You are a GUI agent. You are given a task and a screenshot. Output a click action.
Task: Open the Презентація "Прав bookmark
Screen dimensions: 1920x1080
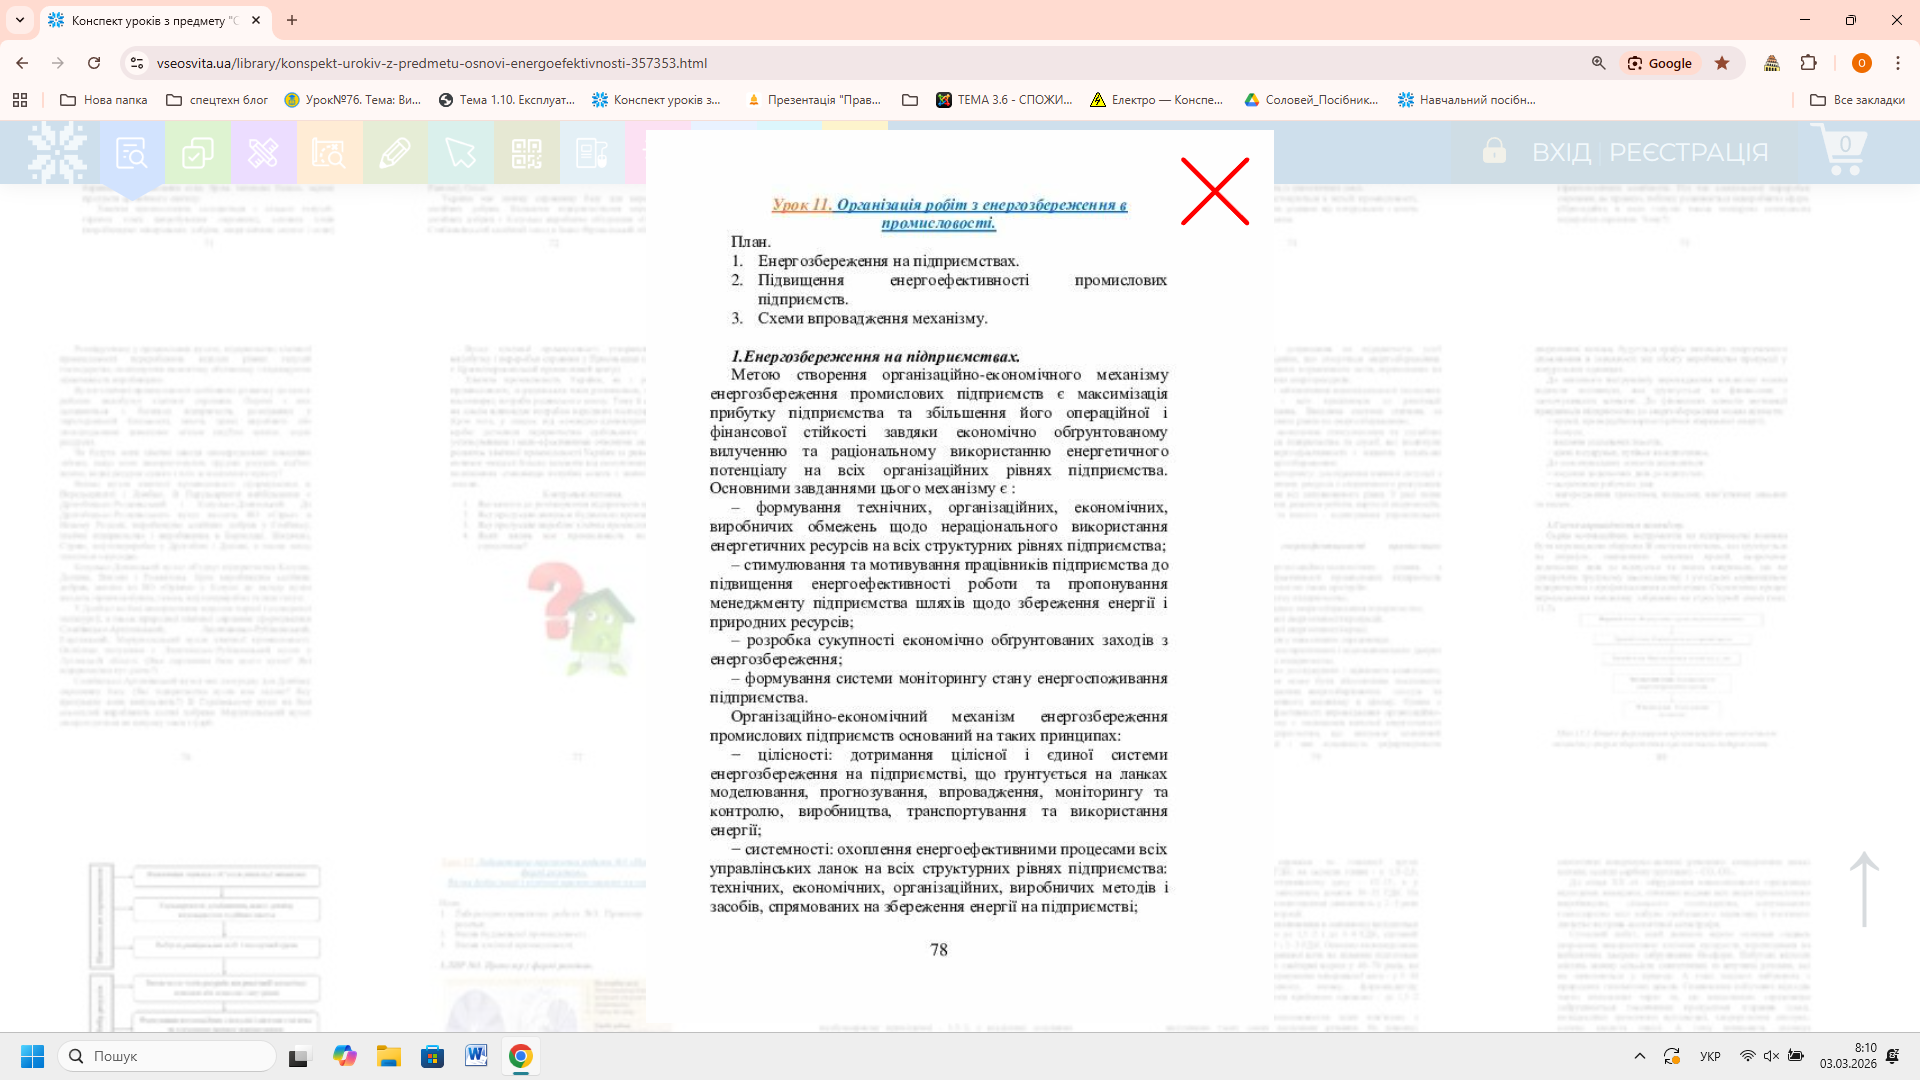click(814, 100)
